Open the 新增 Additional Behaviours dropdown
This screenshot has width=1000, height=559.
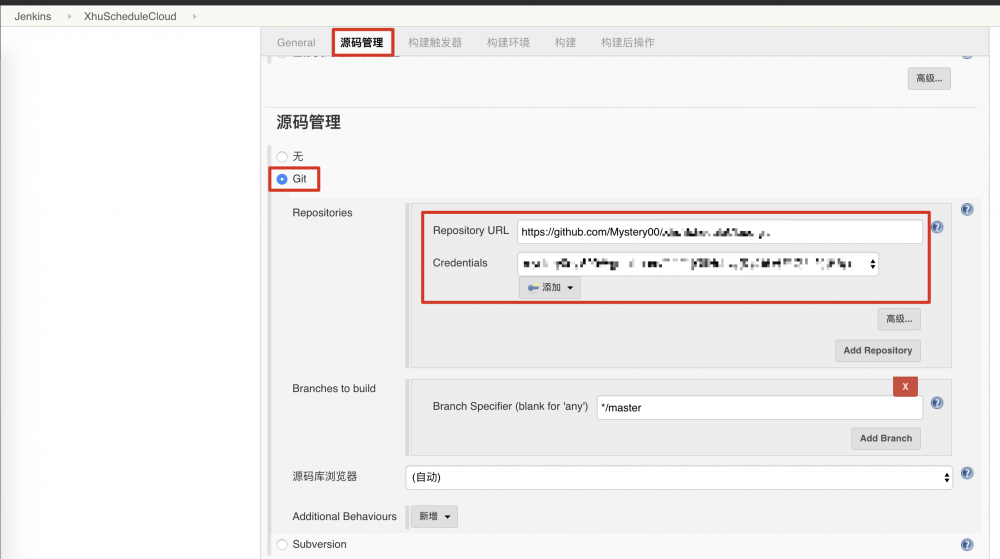tap(434, 516)
